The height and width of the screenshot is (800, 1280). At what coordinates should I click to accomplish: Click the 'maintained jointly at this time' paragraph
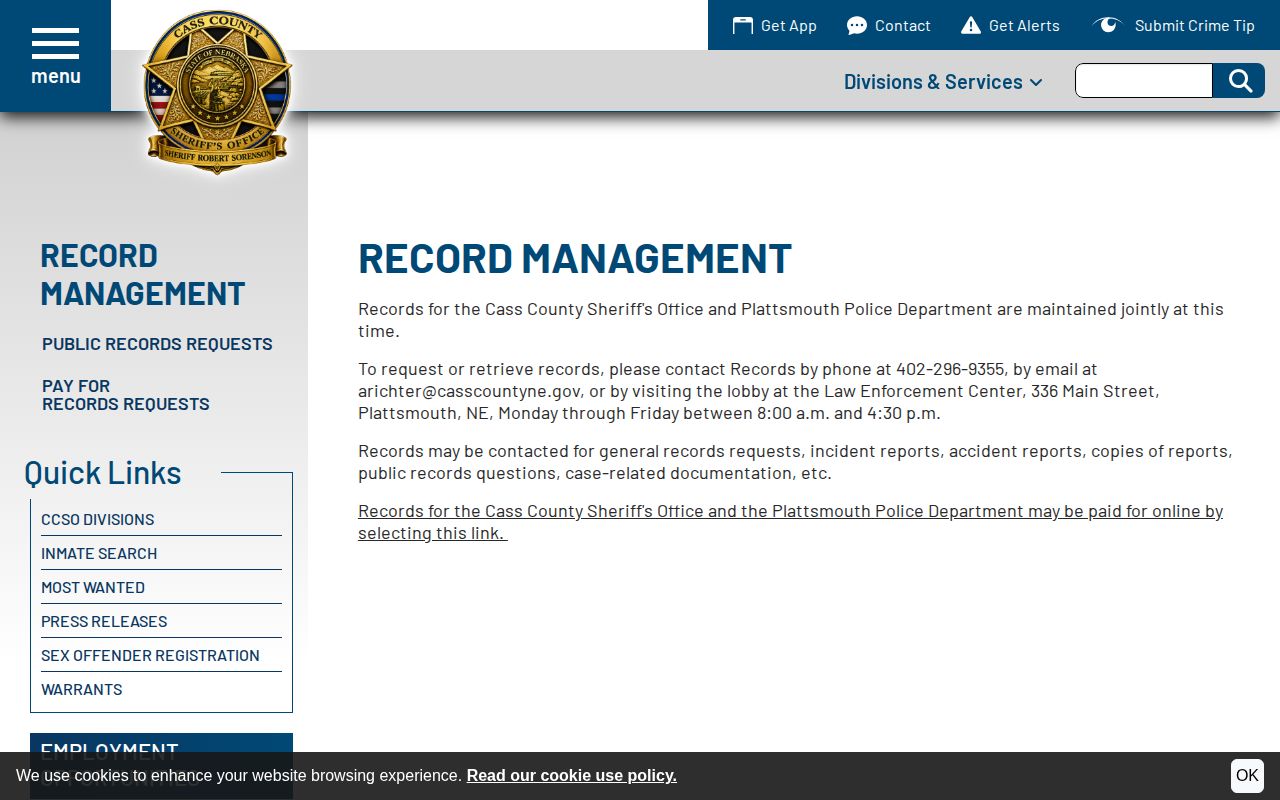coord(791,320)
